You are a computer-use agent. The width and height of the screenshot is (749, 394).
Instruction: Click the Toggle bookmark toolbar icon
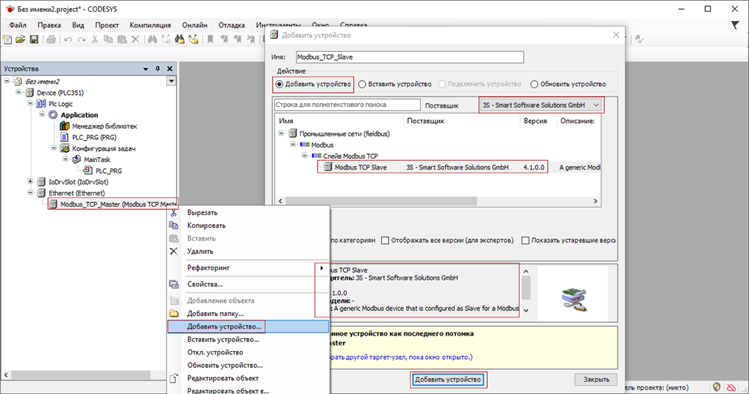210,40
